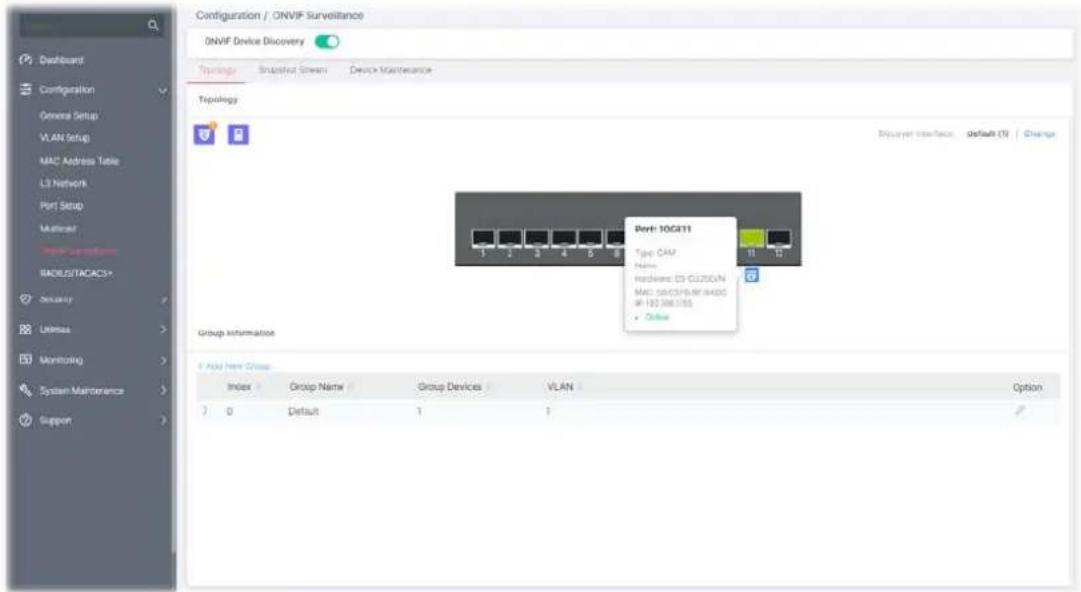1081x592 pixels.
Task: Open Multicast in sidebar
Action: click(x=58, y=228)
